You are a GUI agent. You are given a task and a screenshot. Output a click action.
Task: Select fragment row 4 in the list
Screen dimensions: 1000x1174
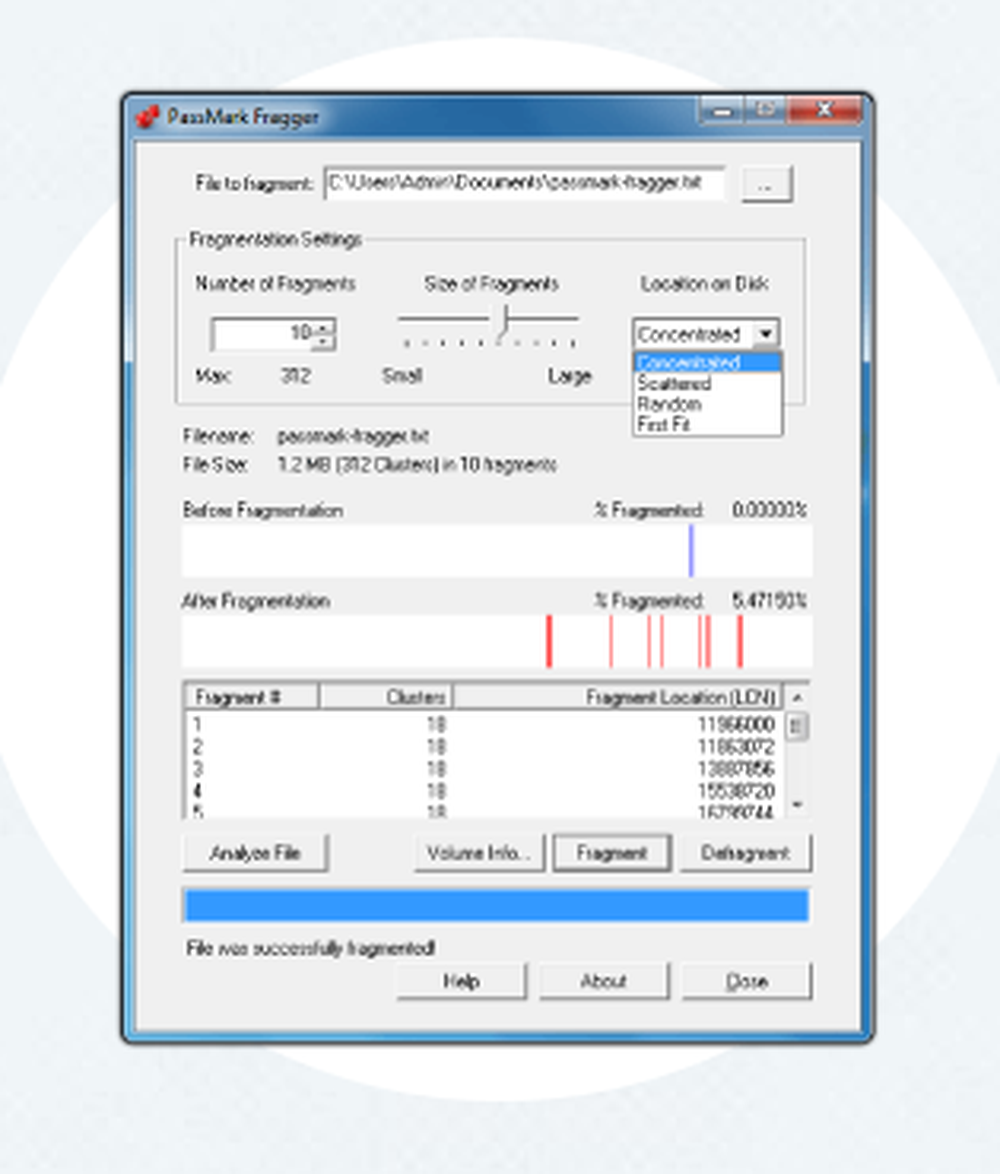pos(484,791)
